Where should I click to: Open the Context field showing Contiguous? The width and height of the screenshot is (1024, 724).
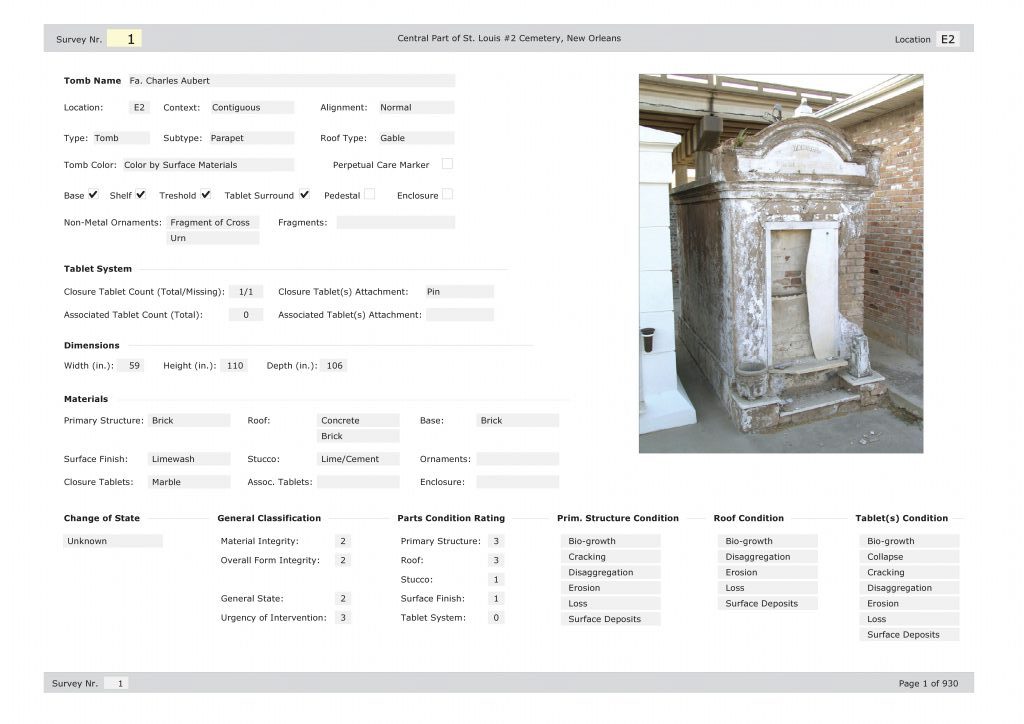(251, 108)
